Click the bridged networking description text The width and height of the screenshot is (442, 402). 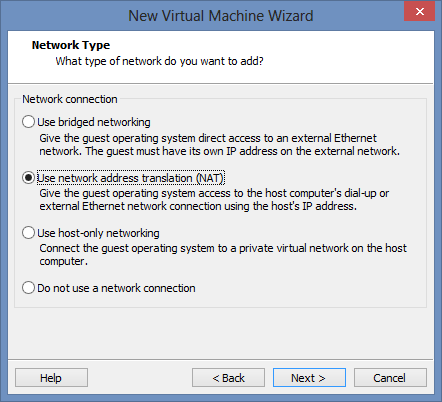219,145
